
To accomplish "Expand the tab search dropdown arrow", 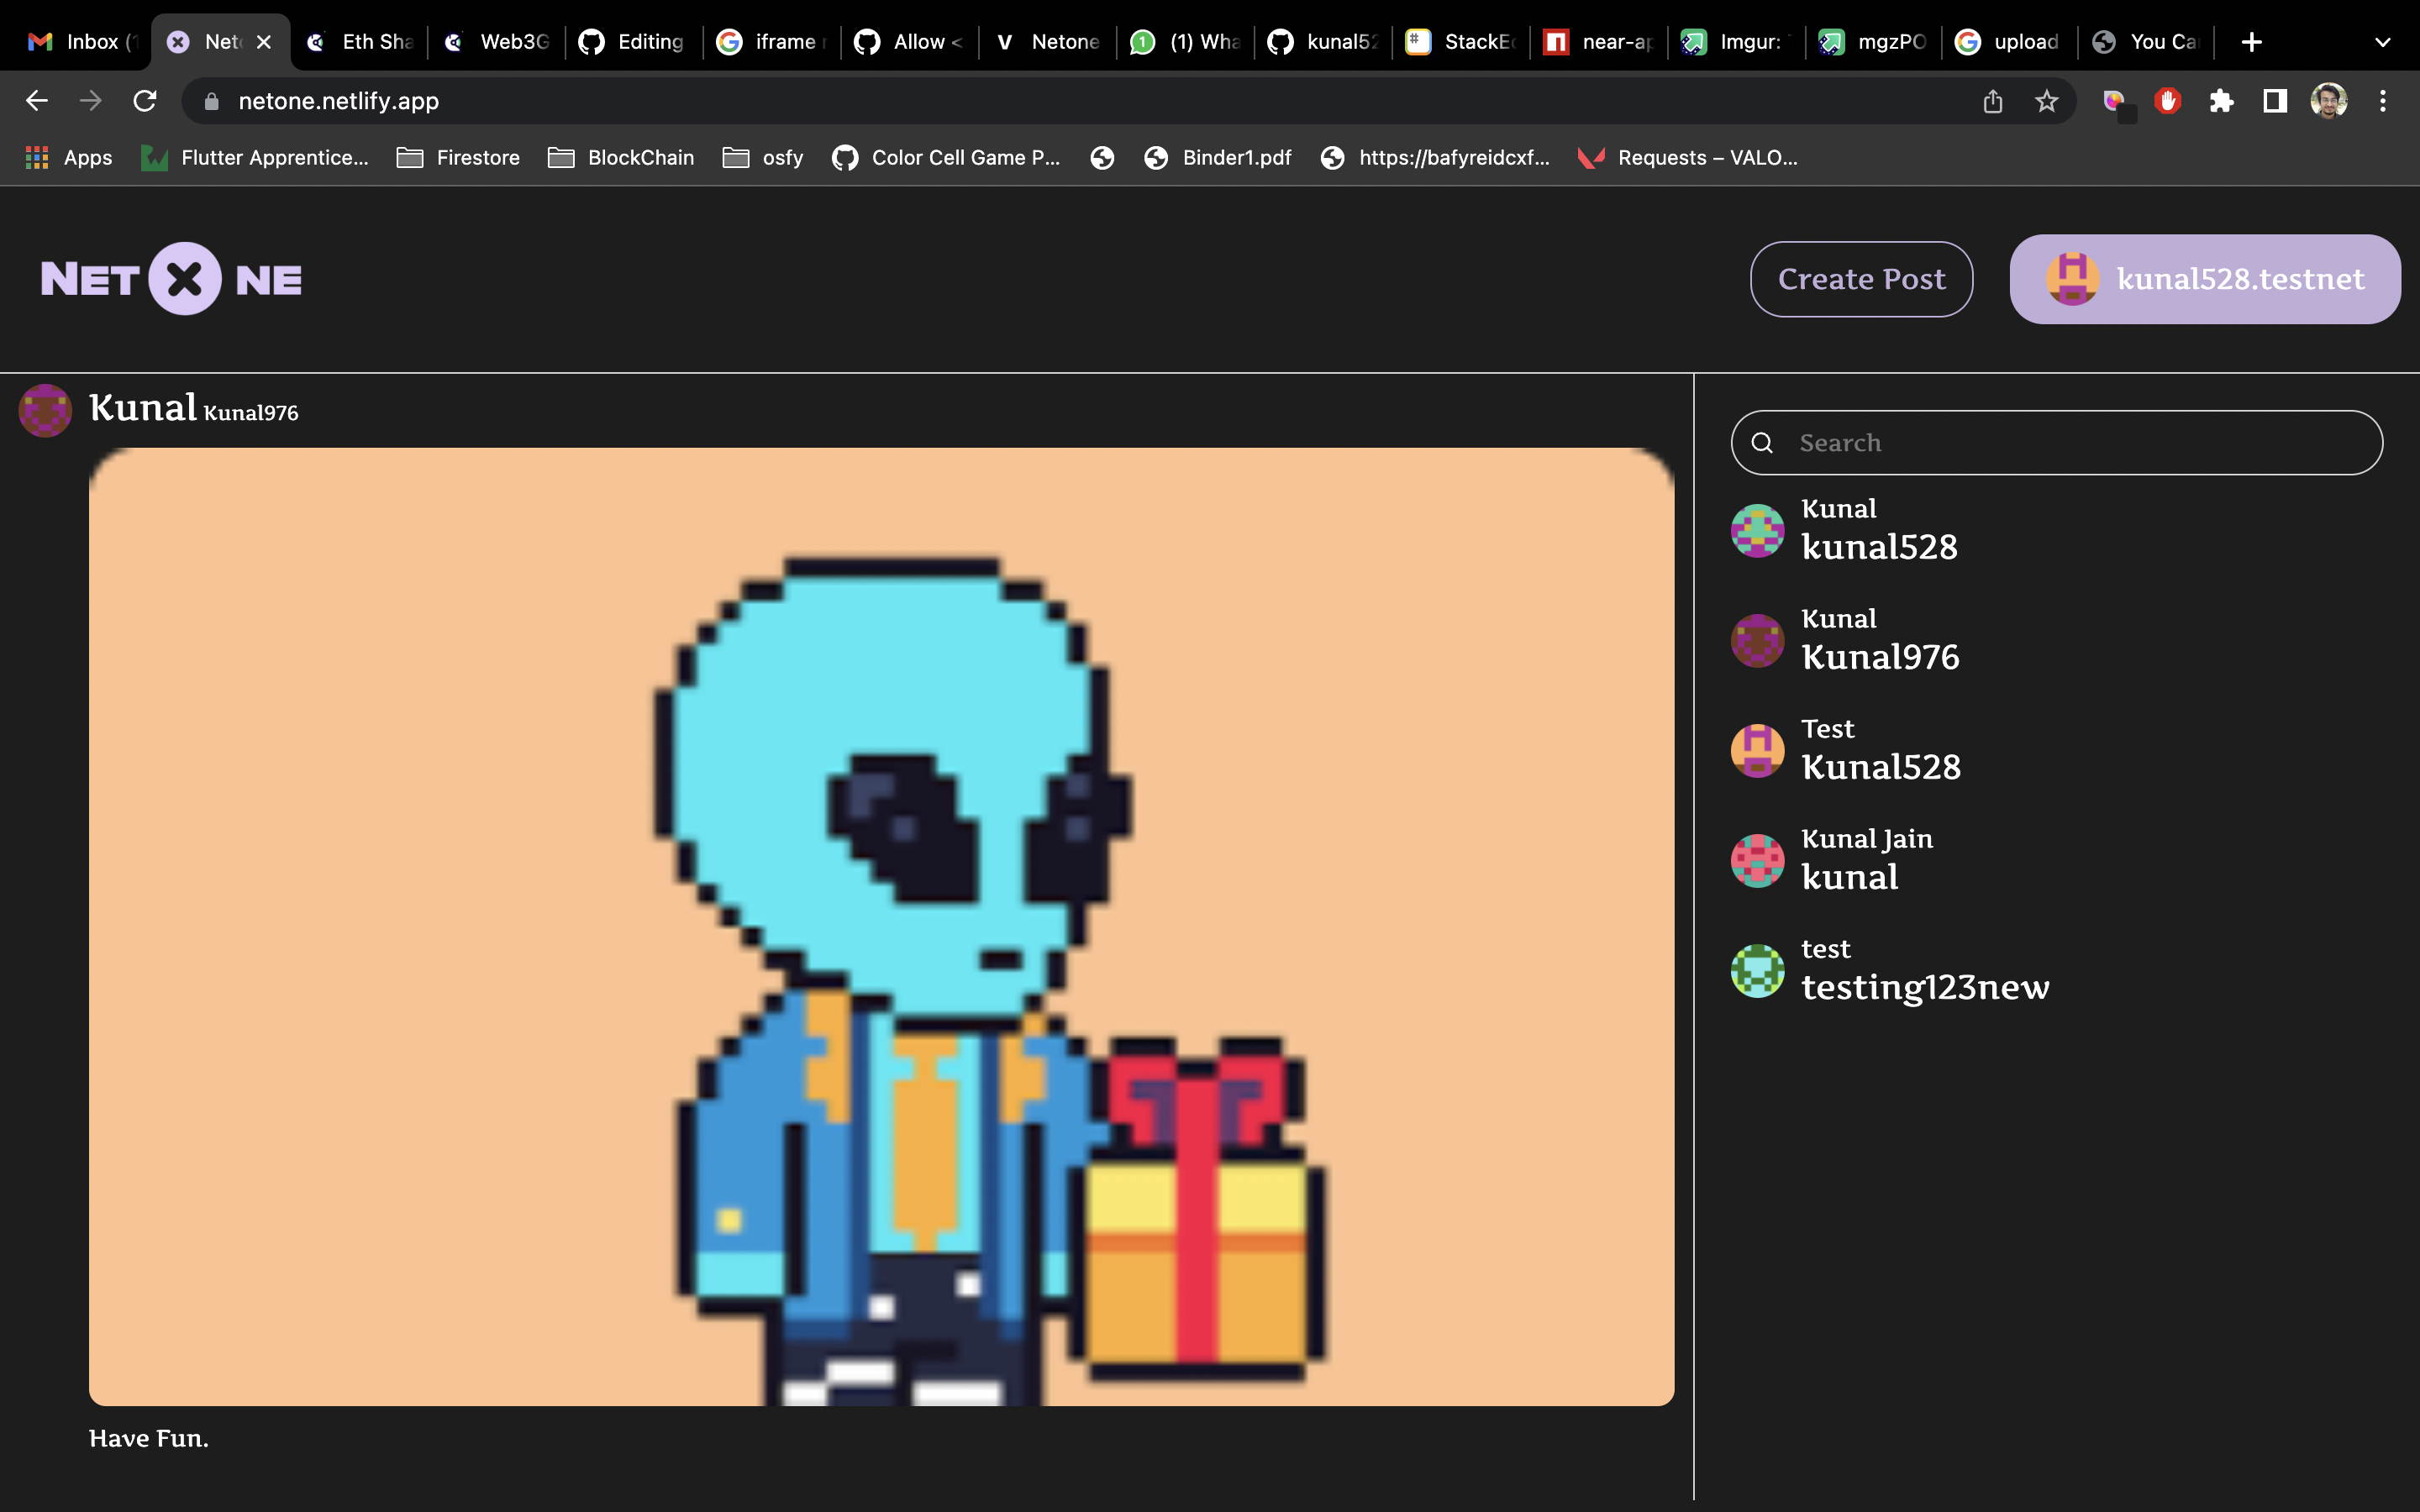I will click(x=2383, y=42).
